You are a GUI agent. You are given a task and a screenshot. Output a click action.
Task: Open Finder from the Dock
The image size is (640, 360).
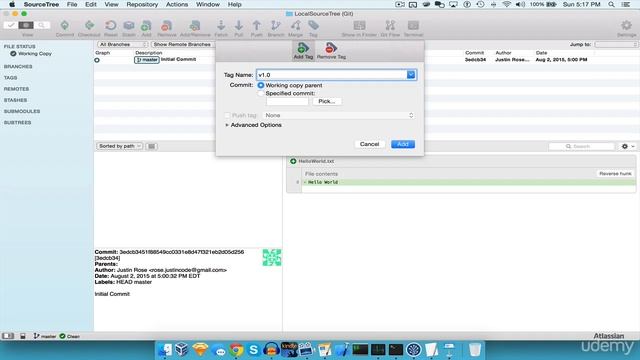pyautogui.click(x=165, y=350)
